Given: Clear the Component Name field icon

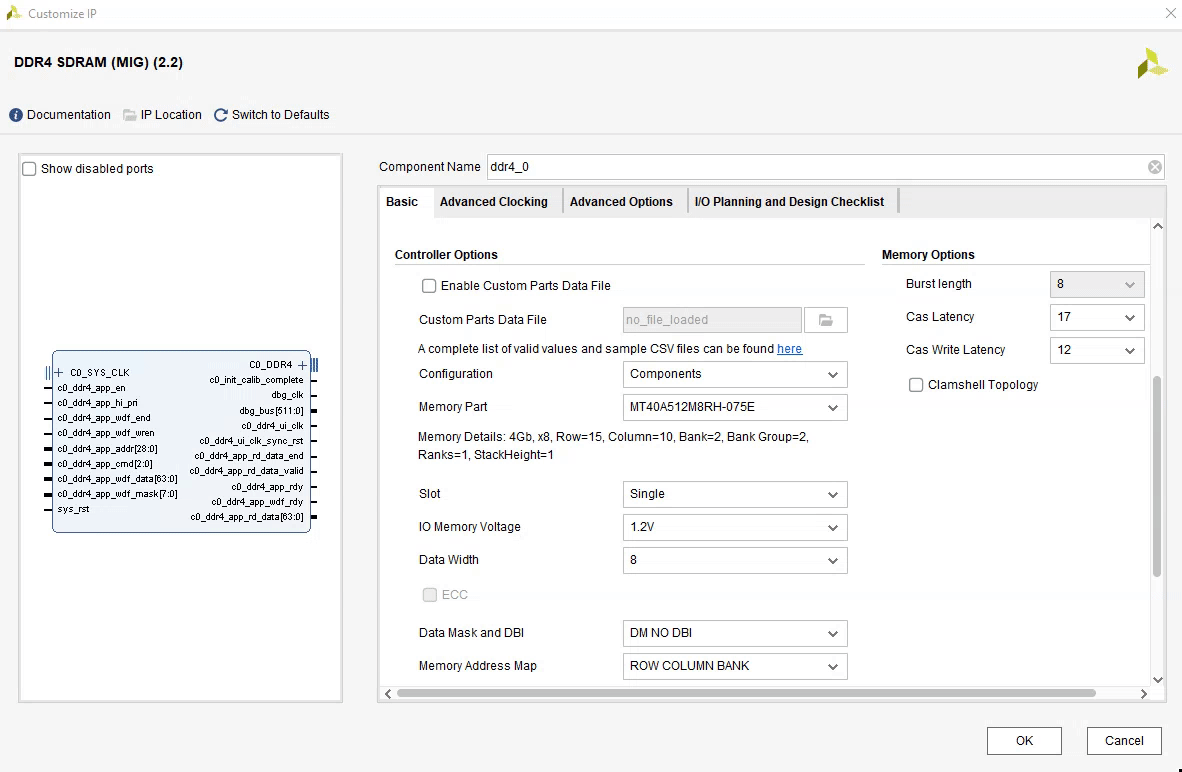Looking at the screenshot, I should 1154,167.
